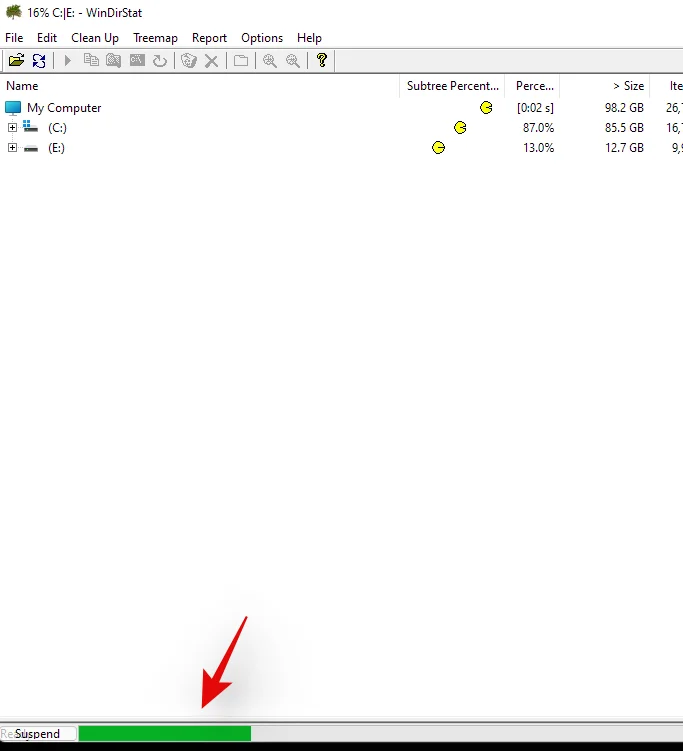Click the green scan progress bar

(165, 734)
